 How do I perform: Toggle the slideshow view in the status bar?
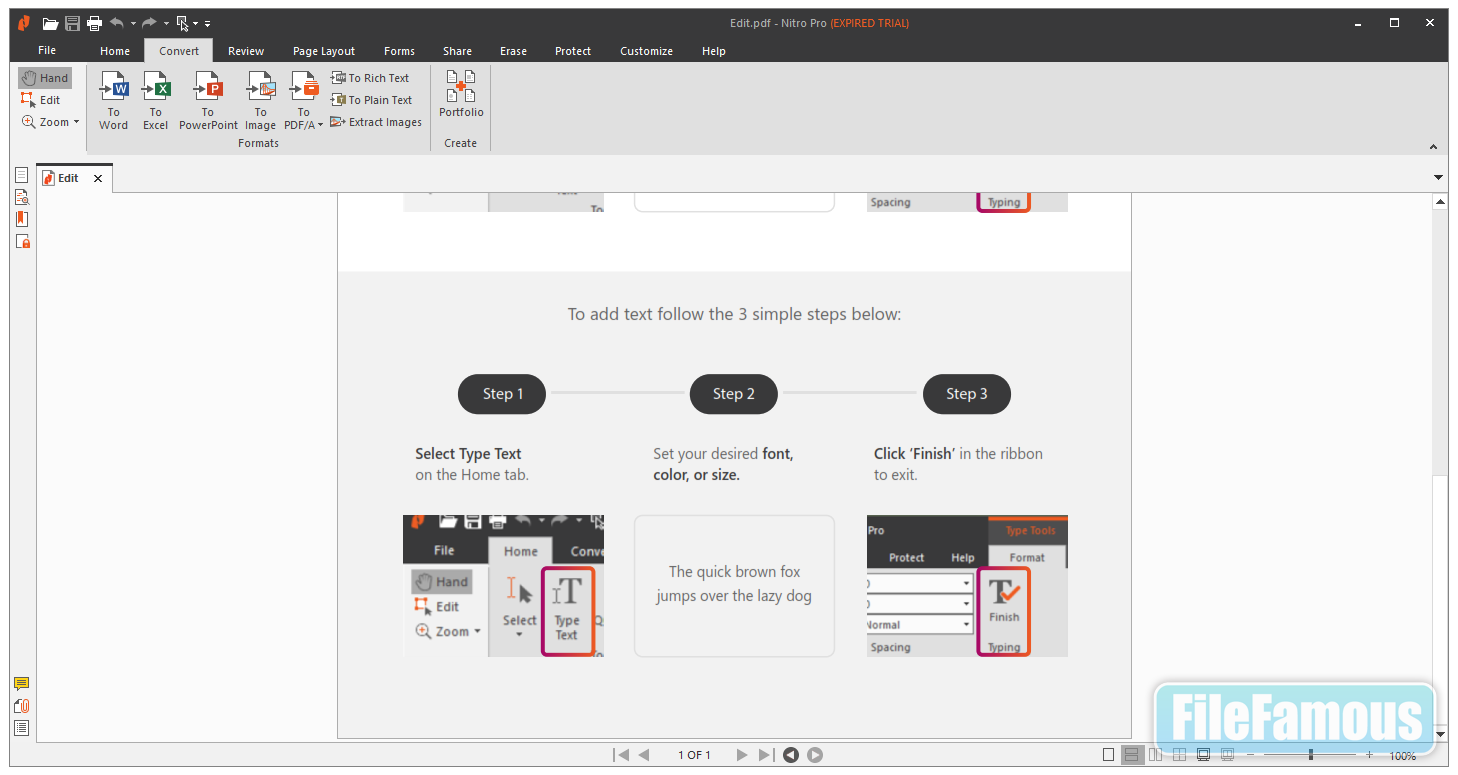[1228, 755]
